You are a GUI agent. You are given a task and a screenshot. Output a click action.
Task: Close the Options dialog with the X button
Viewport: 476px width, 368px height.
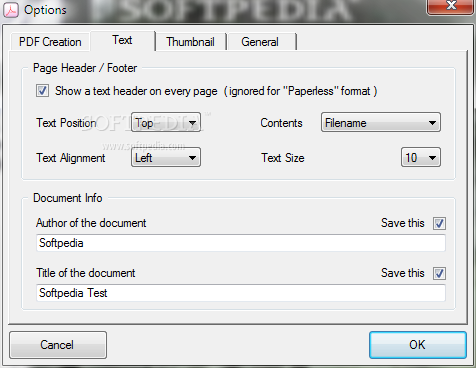pos(451,6)
